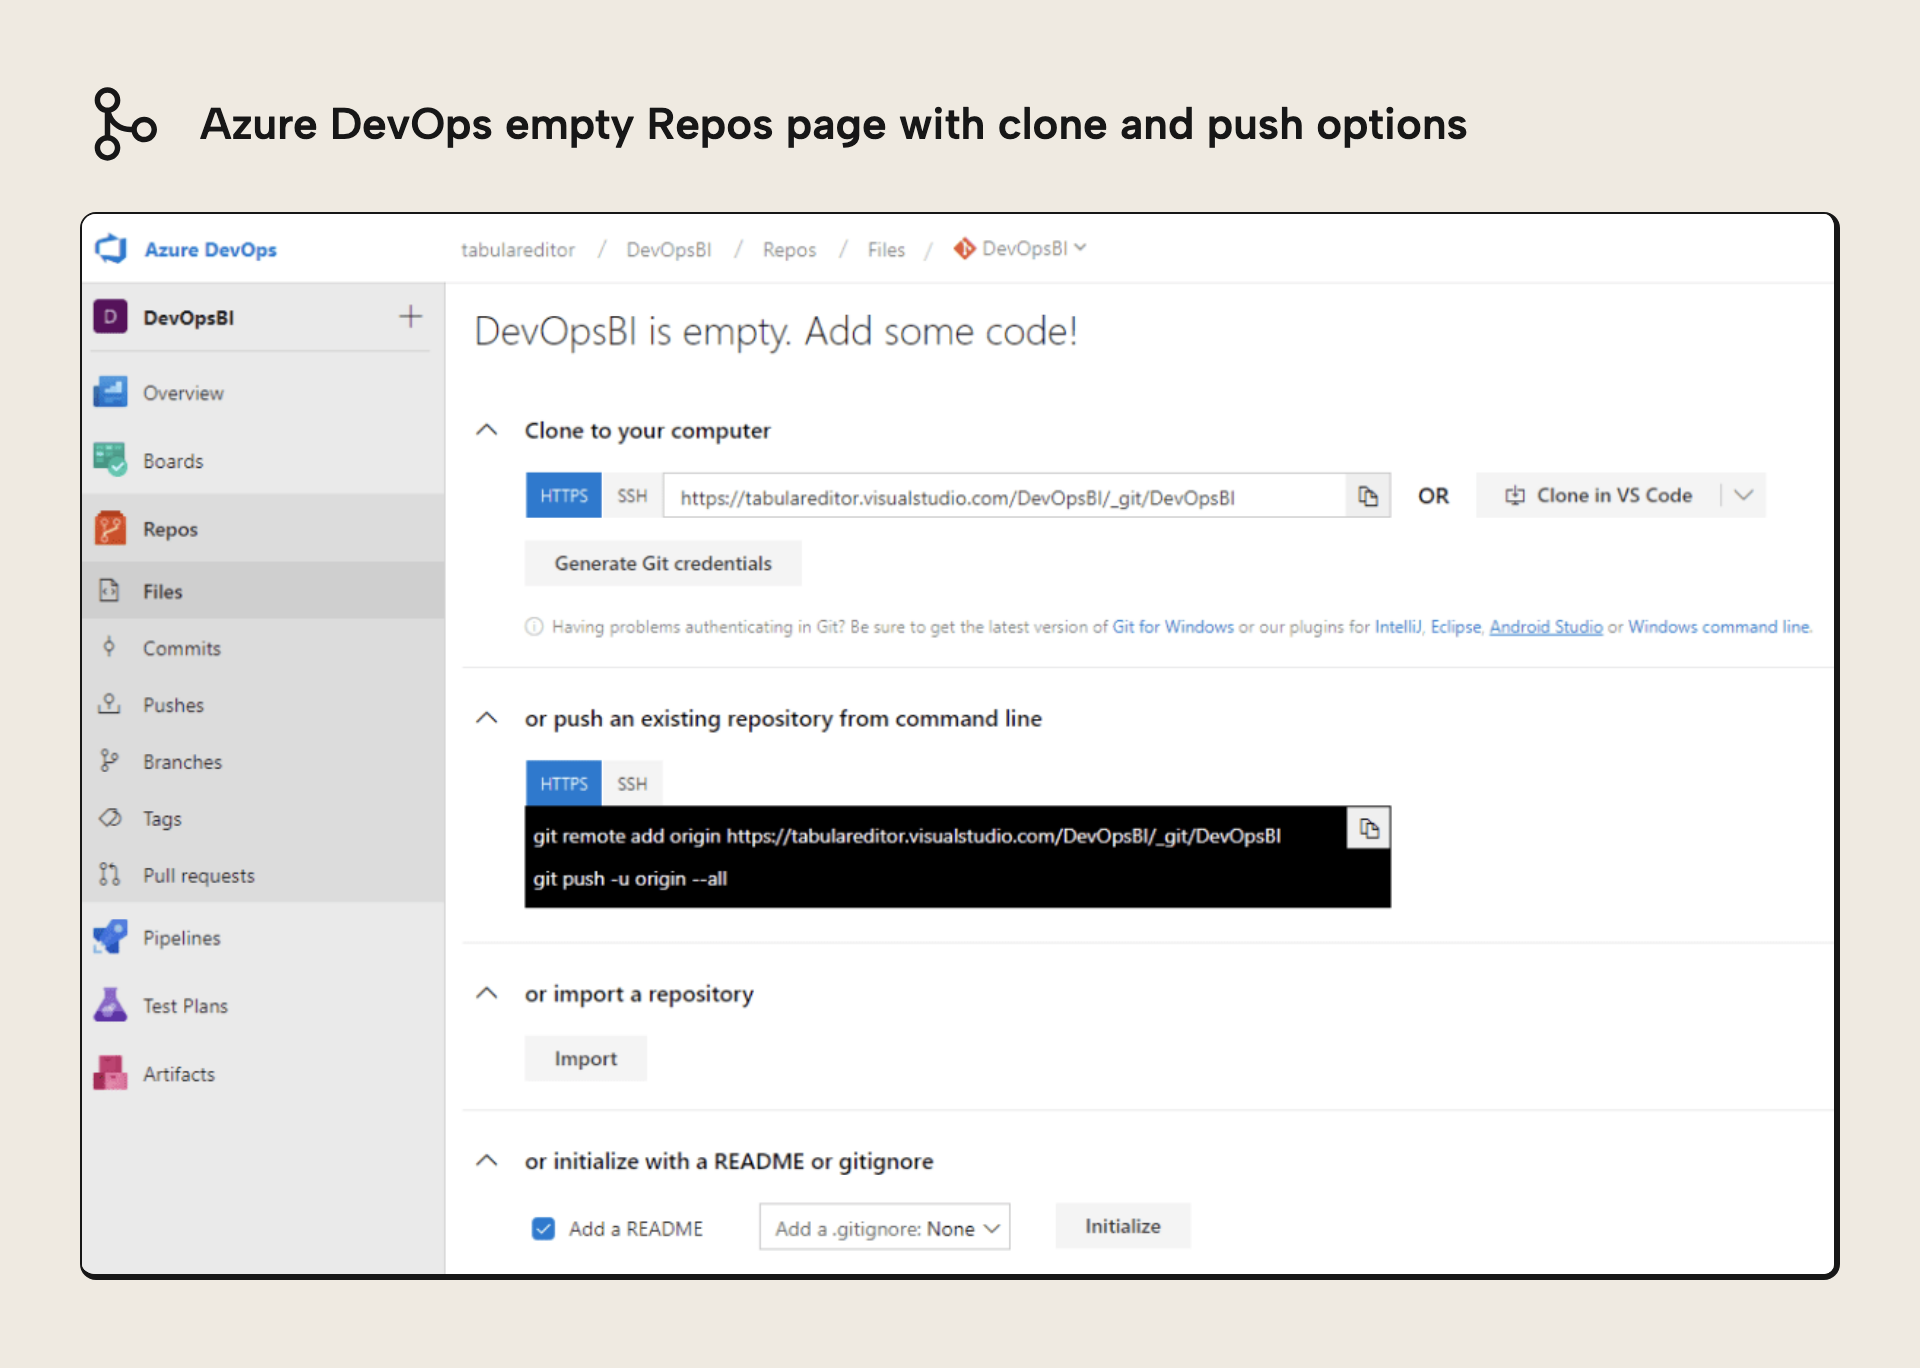
Task: Open Pushes in the sidebar
Action: (x=264, y=705)
